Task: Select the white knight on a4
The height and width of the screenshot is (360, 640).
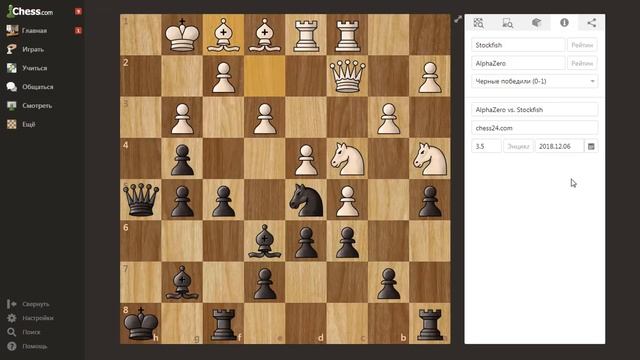Action: click(x=430, y=158)
